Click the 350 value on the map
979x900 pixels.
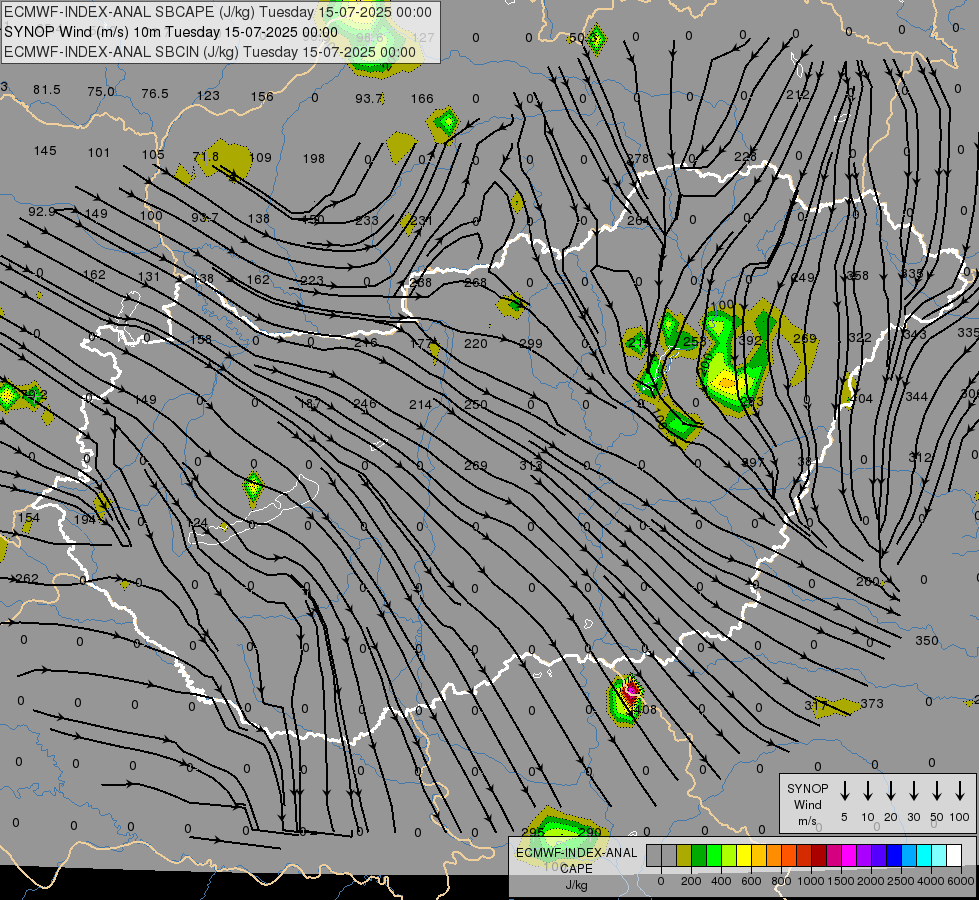pos(927,640)
